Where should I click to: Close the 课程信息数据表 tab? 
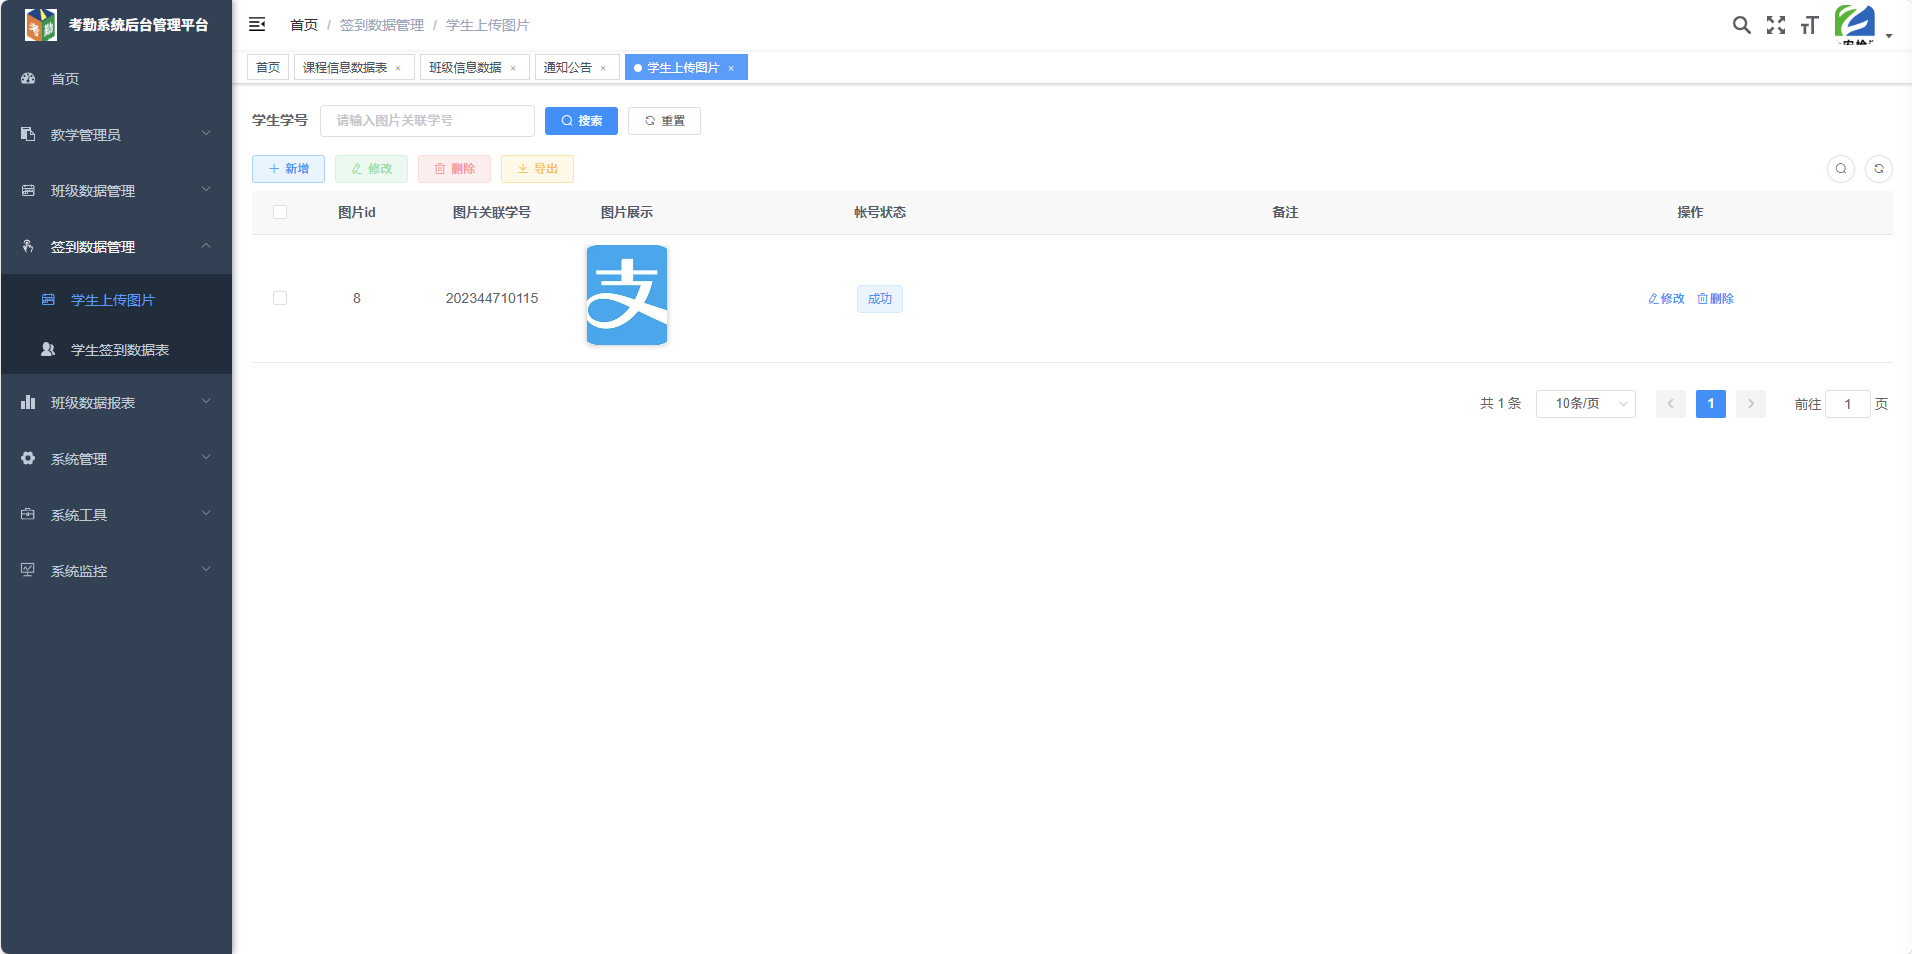click(398, 68)
